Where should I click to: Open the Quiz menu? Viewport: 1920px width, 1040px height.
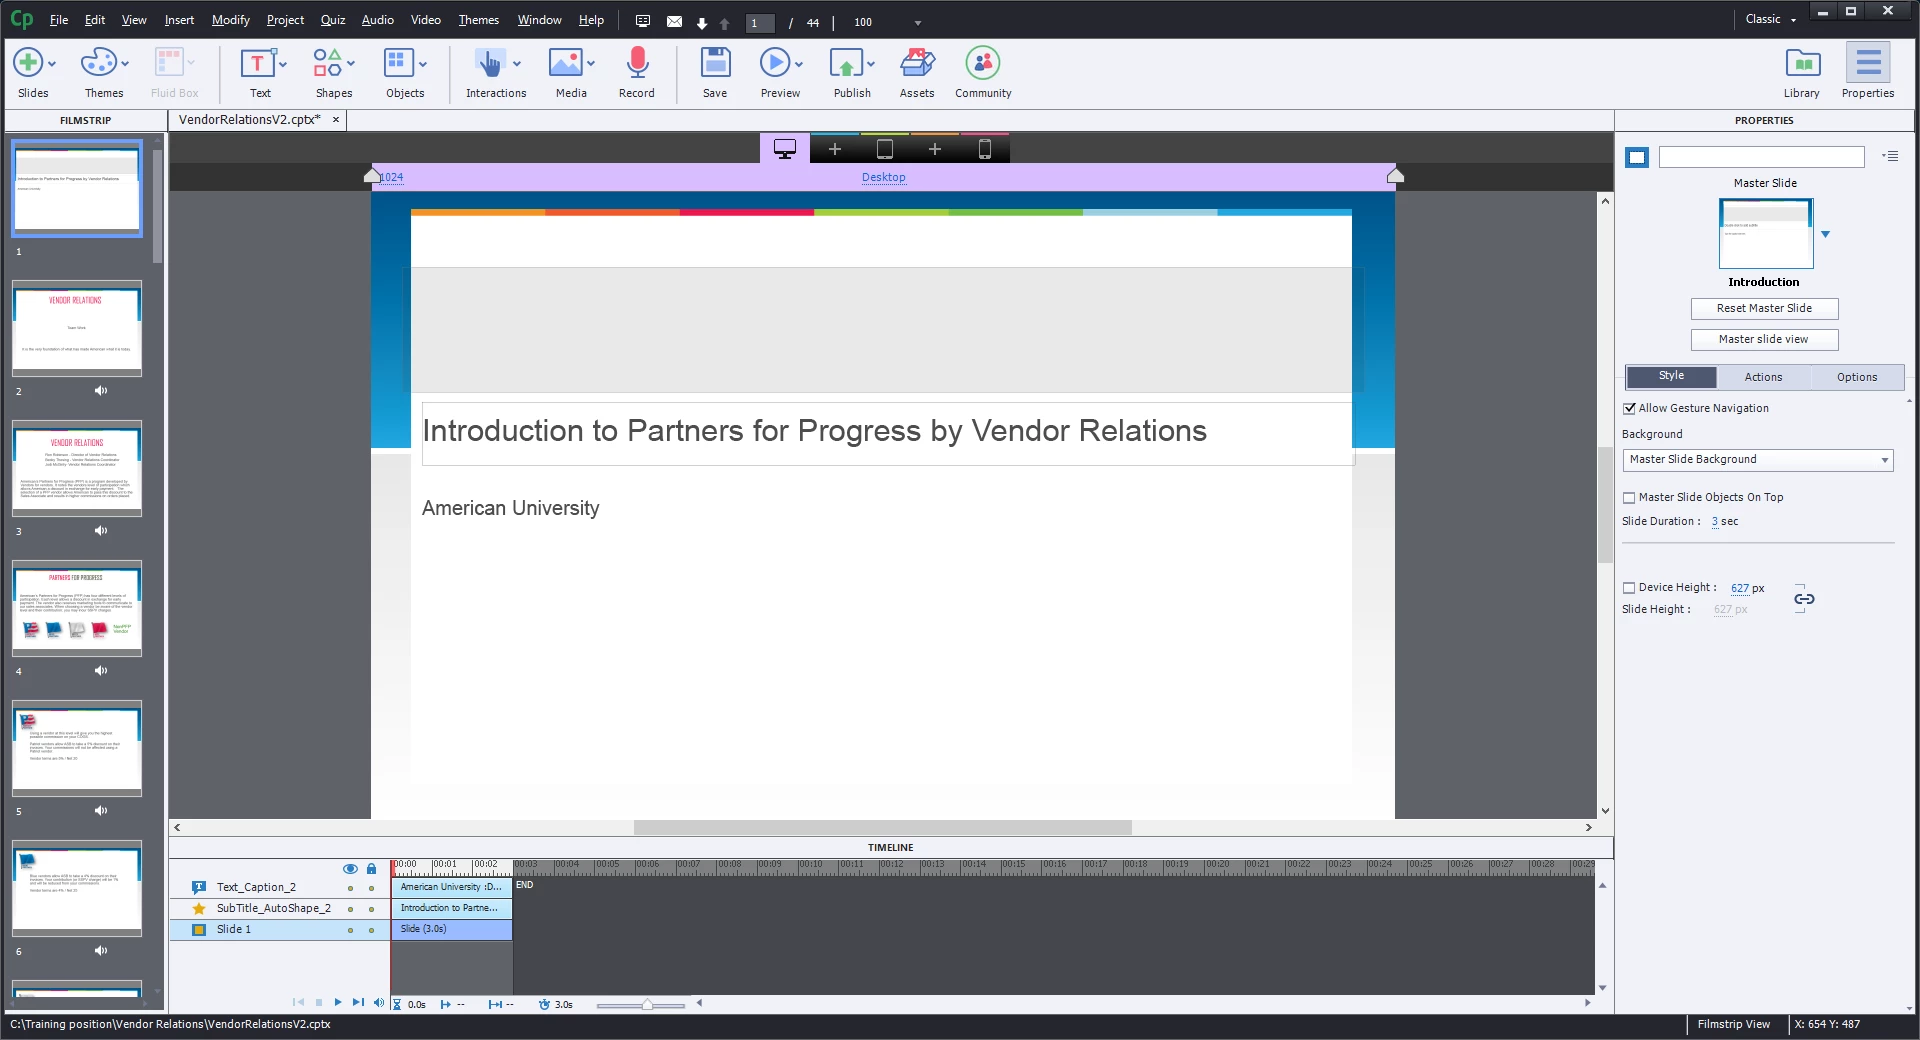point(333,20)
